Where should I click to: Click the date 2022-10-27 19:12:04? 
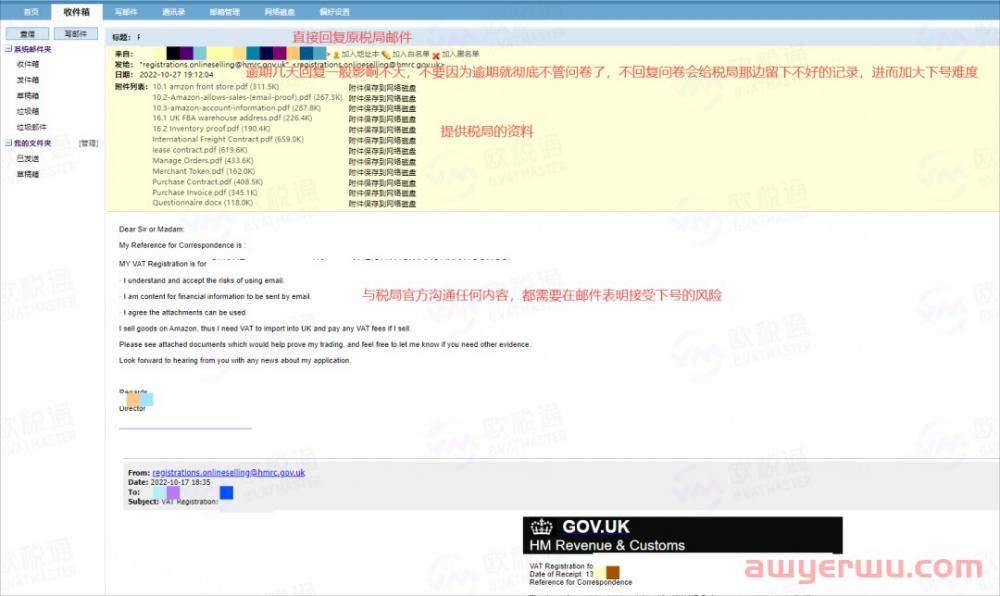pyautogui.click(x=176, y=75)
